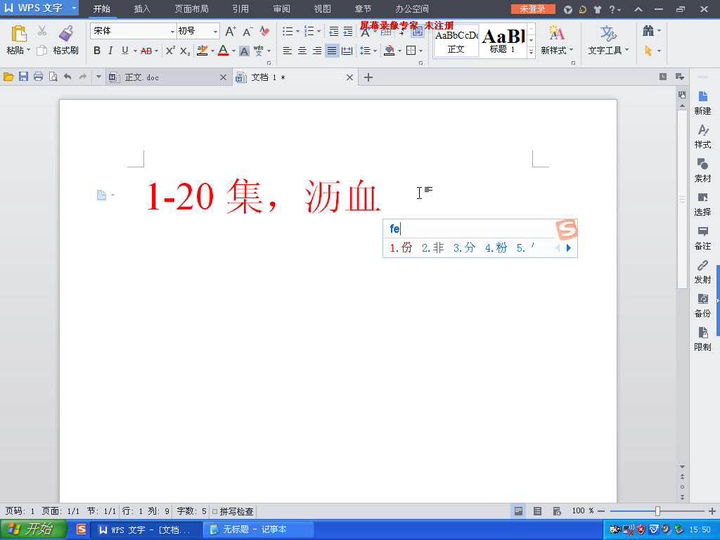Viewport: 720px width, 540px height.
Task: Toggle italic formatting
Action: [111, 51]
